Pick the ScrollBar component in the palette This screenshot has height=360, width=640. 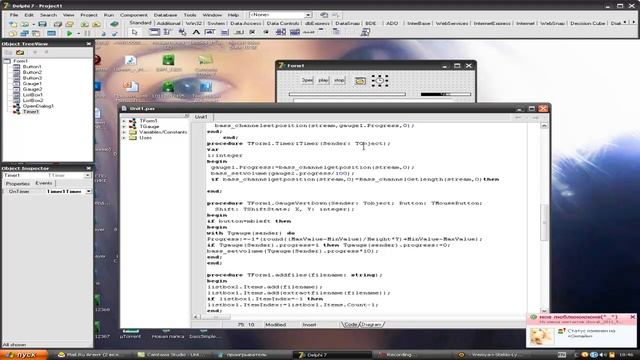pyautogui.click(x=309, y=32)
